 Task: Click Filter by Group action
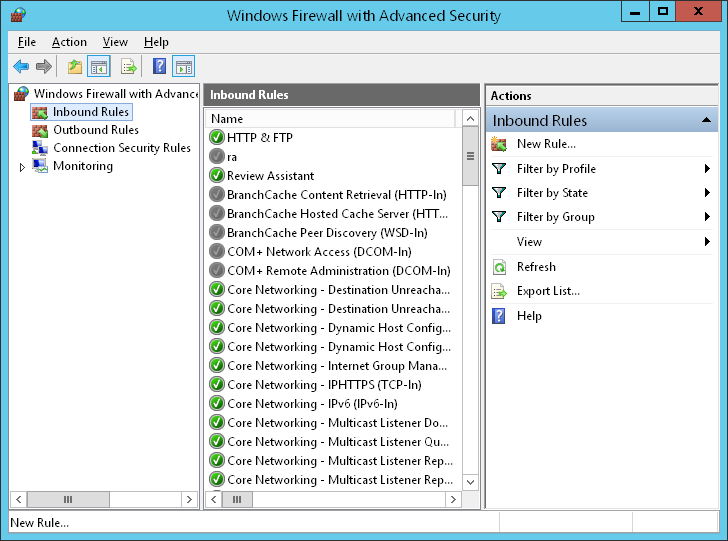555,217
